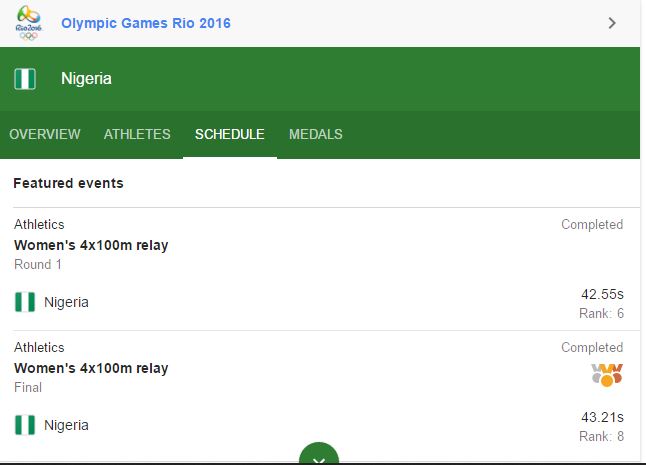Open the Women's 4x100m relay Final event
Viewport: 646px width, 465px height.
[91, 368]
